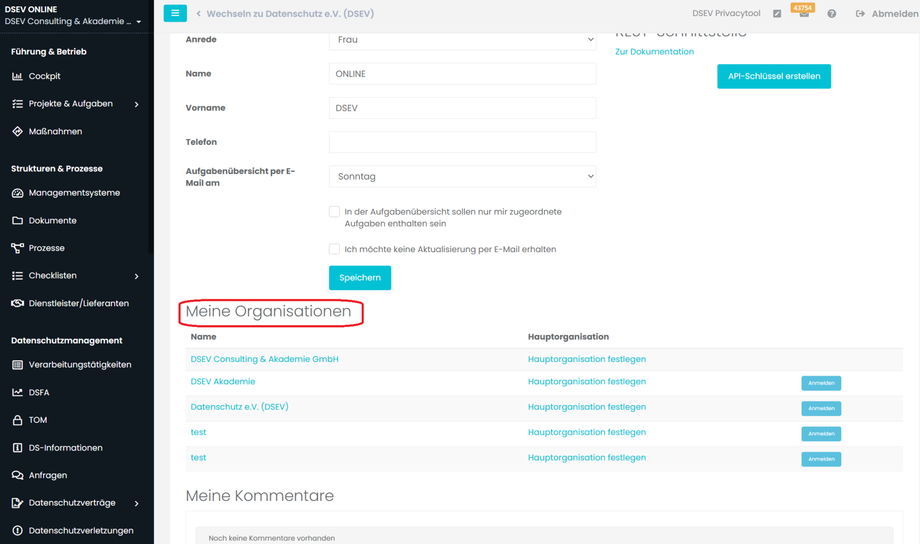Screen dimensions: 920x544
Task: Enable only-my-assigned-tasks checkbox
Action: pyautogui.click(x=335, y=212)
